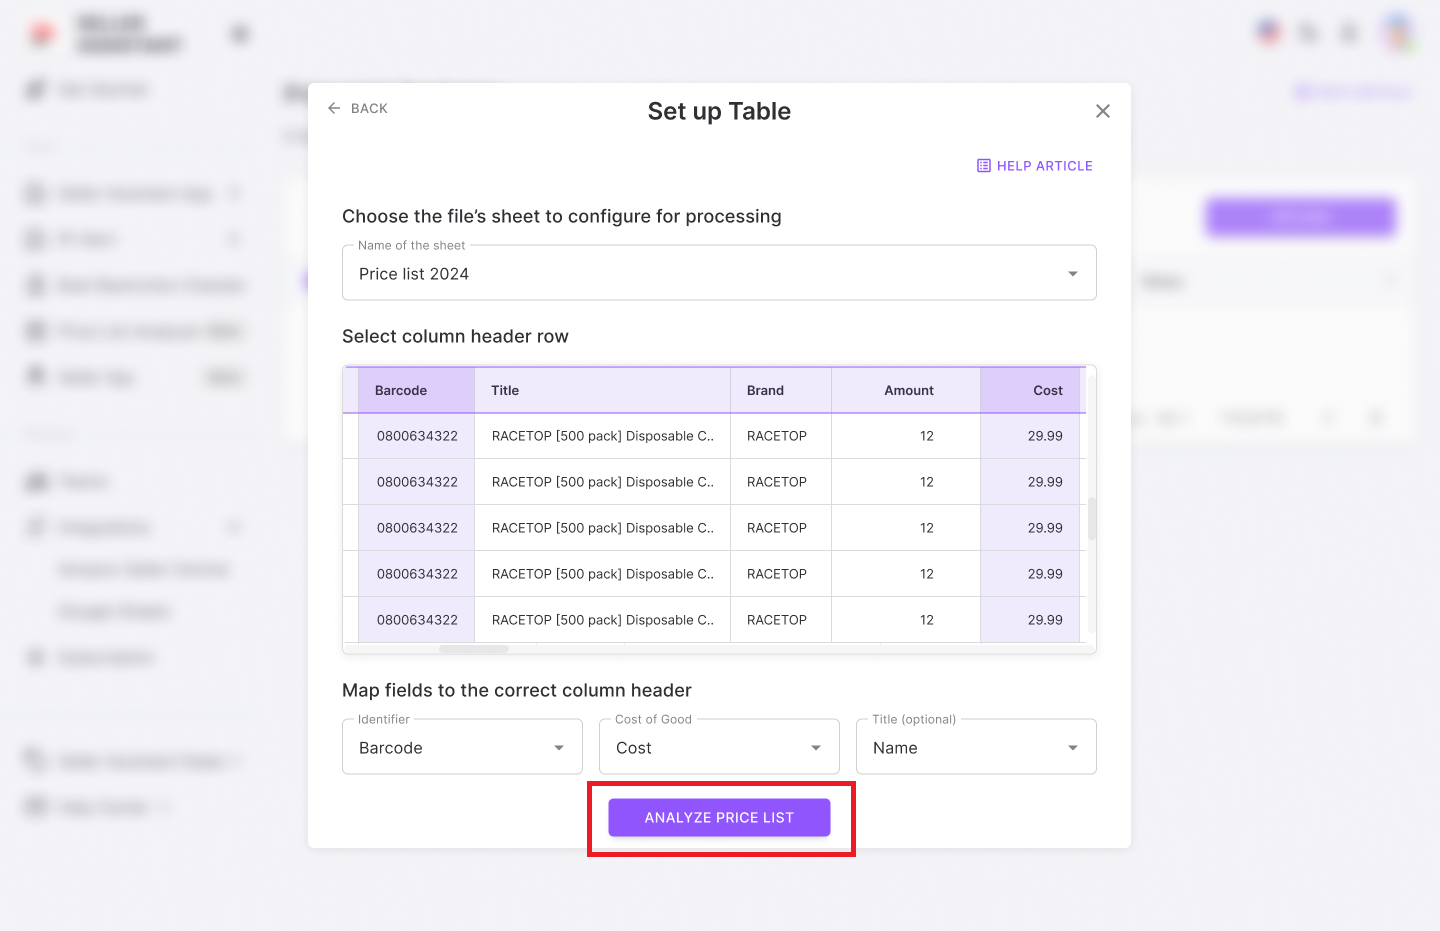Click the article icon beside HELP ARTICLE
This screenshot has height=931, width=1440.
pos(984,165)
